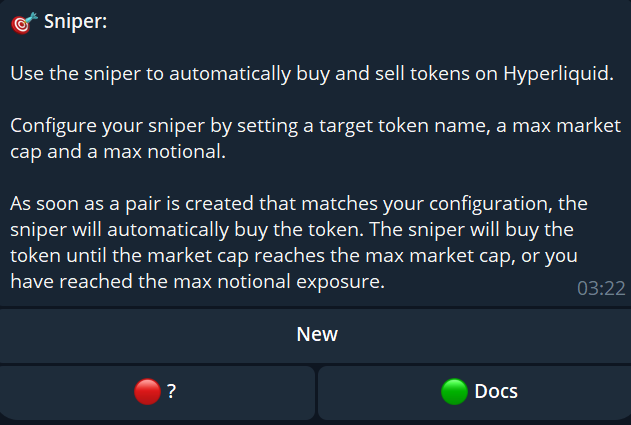Click the bold "Sniper:" heading
Screen dimensions: 631x425
(76, 22)
